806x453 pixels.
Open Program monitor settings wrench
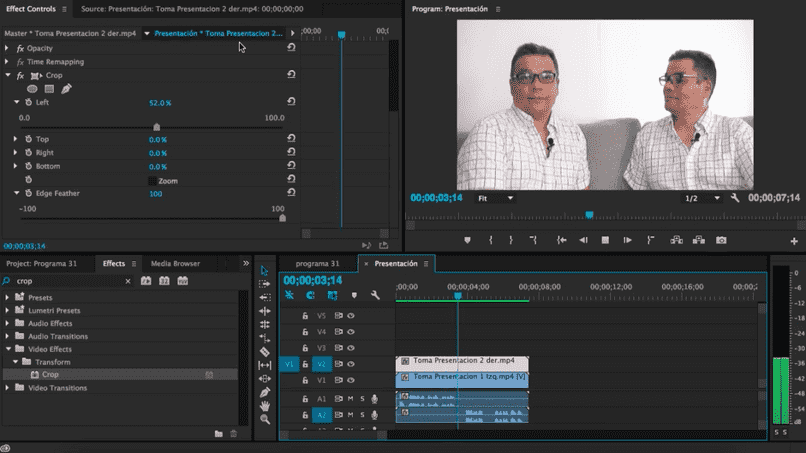pyautogui.click(x=735, y=198)
